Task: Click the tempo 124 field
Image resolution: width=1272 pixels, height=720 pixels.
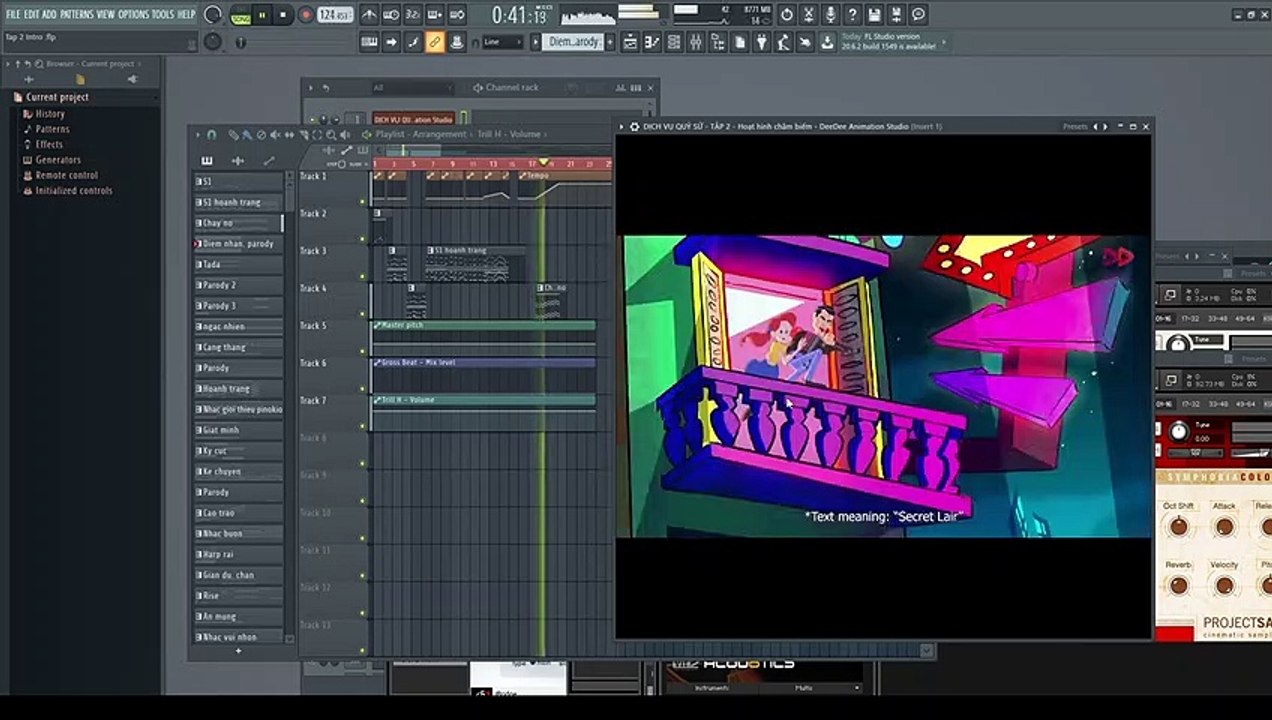Action: [334, 15]
